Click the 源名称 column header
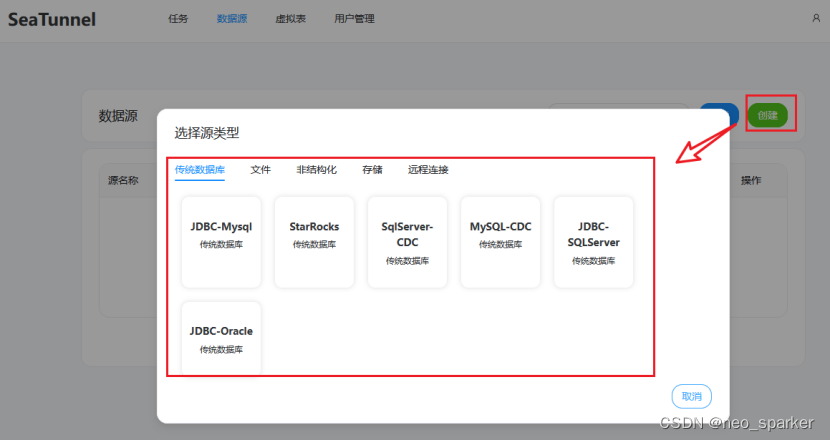830x441 pixels. tap(123, 181)
